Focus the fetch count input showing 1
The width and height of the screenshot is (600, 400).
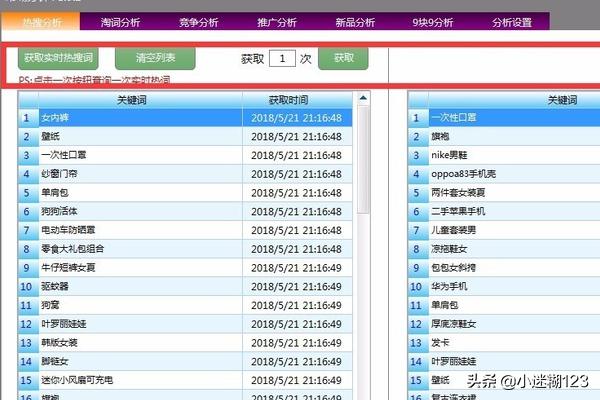(282, 59)
